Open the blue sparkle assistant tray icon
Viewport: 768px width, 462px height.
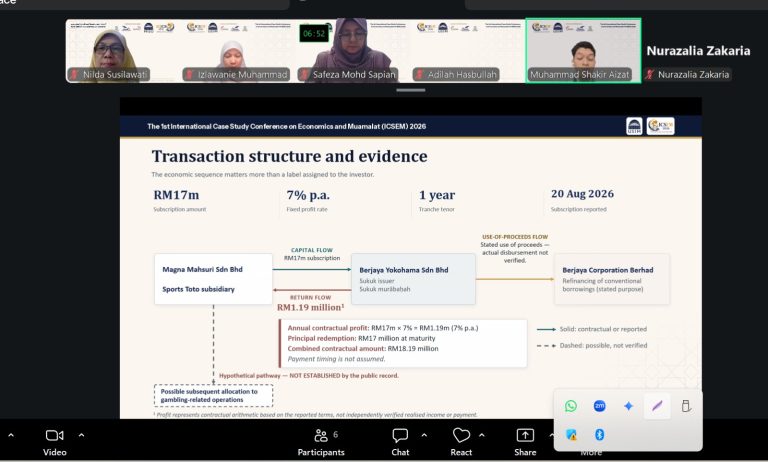pyautogui.click(x=628, y=406)
